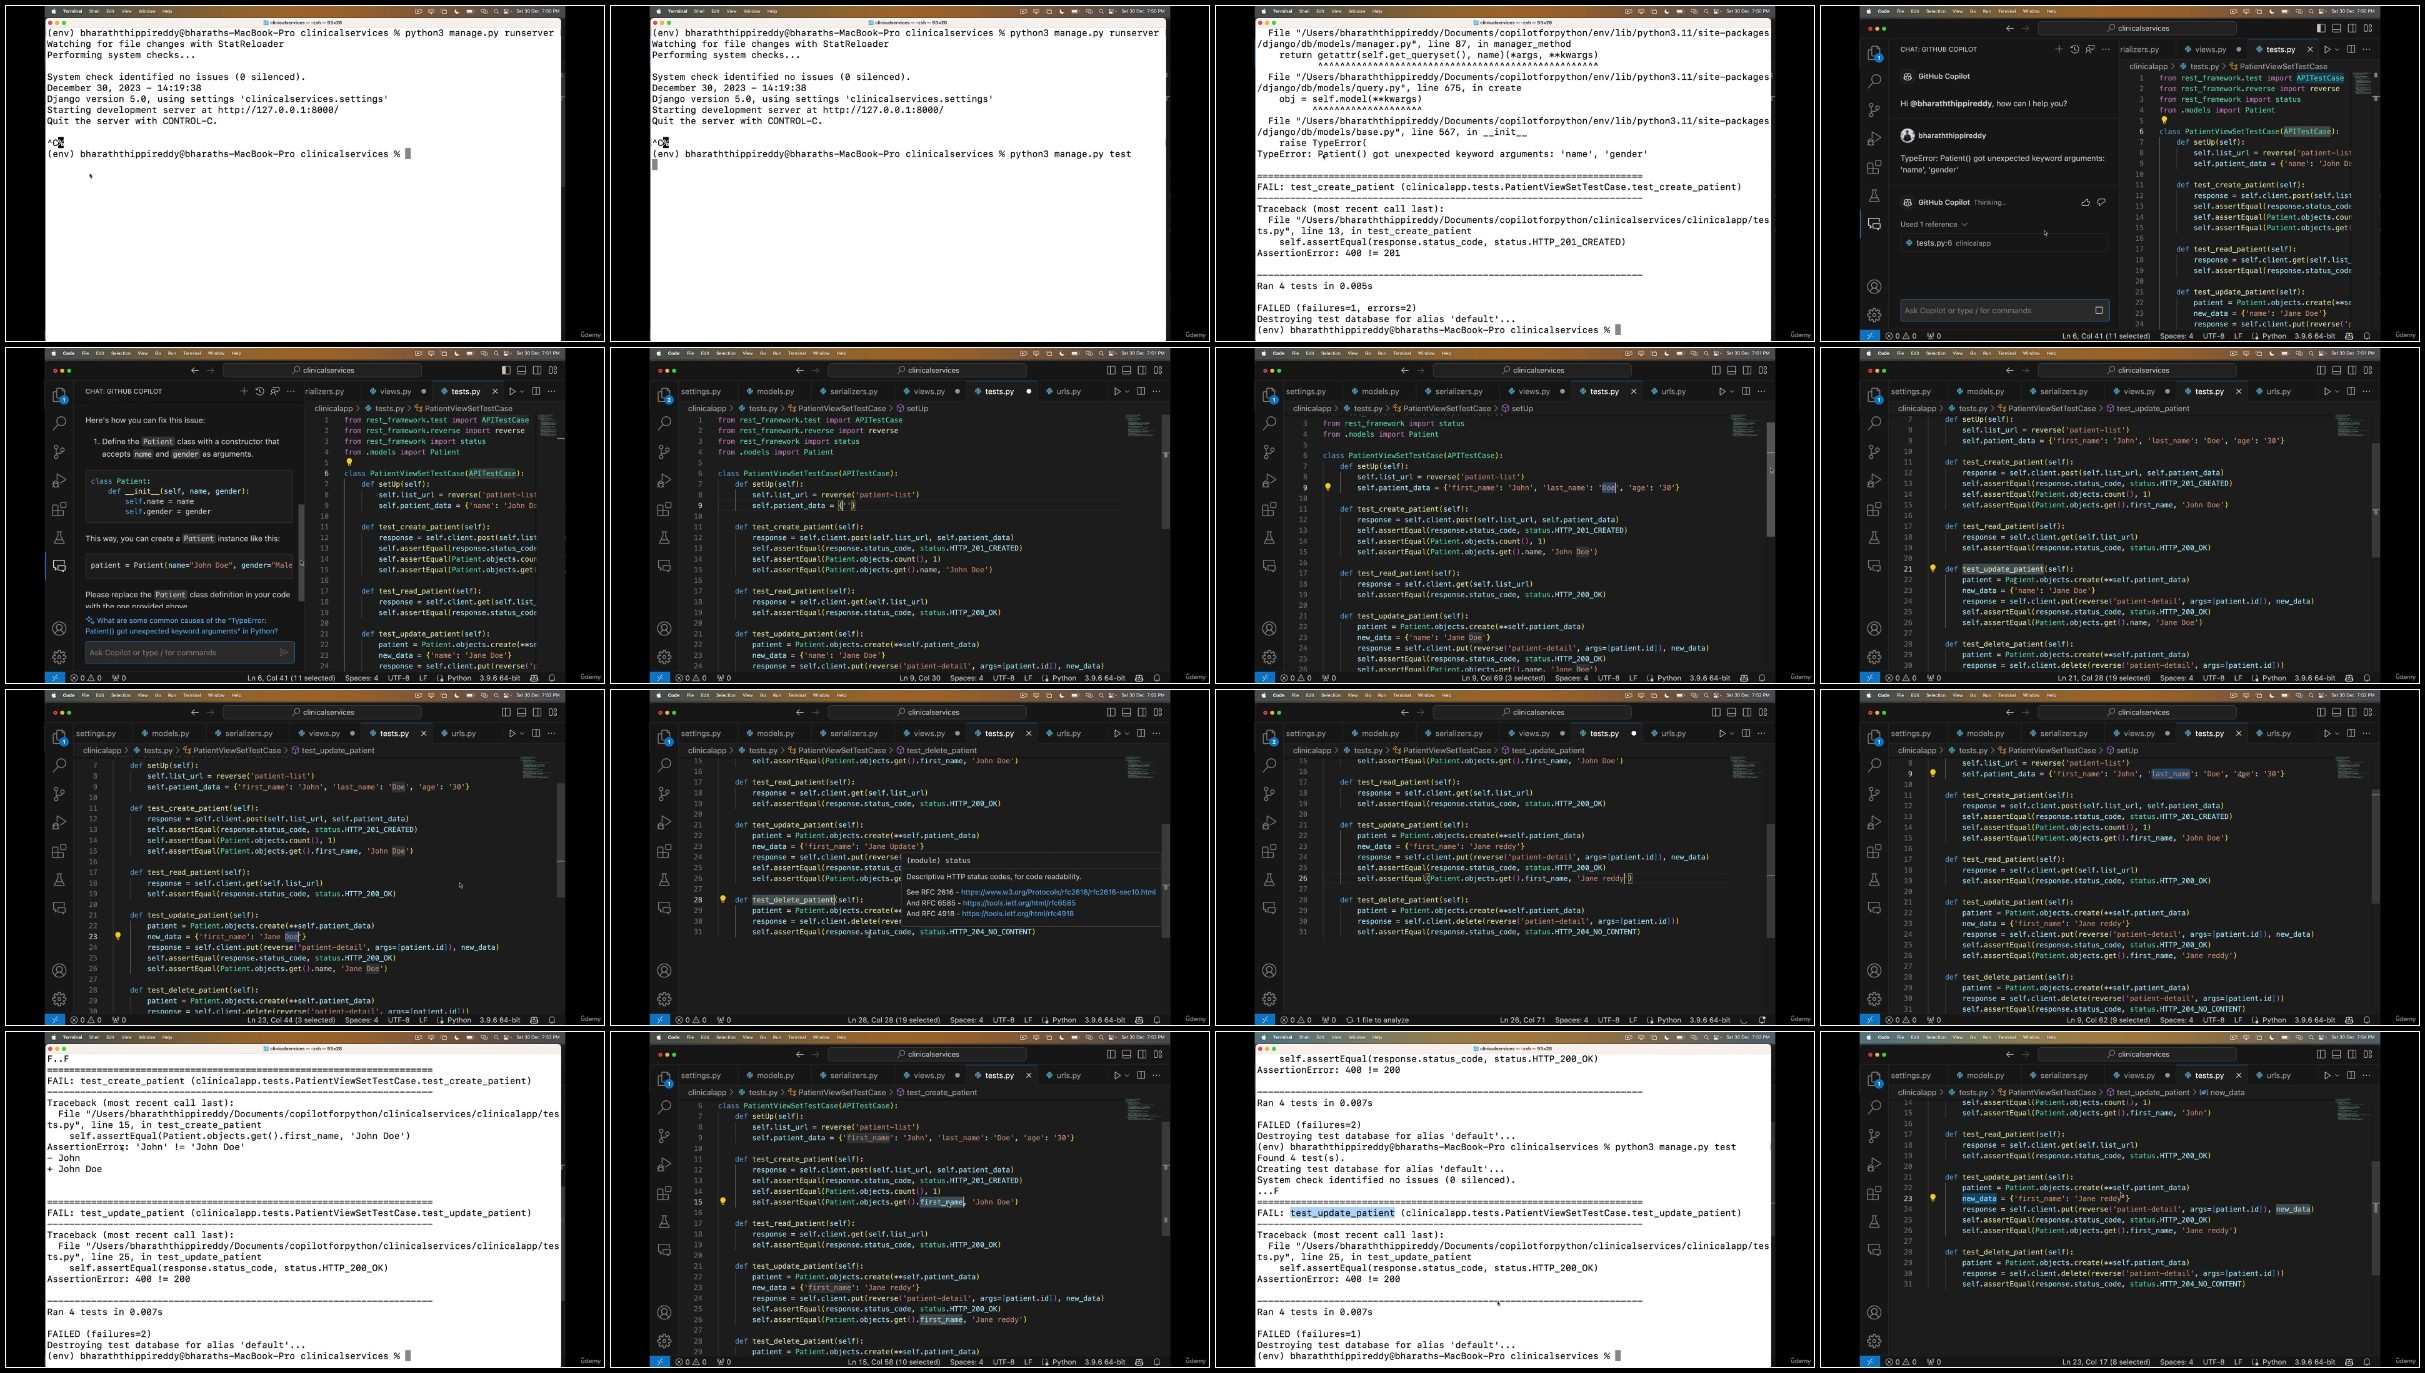2425x1373 pixels.
Task: Click 1 file to analyze in status bar
Action: tap(1378, 1020)
